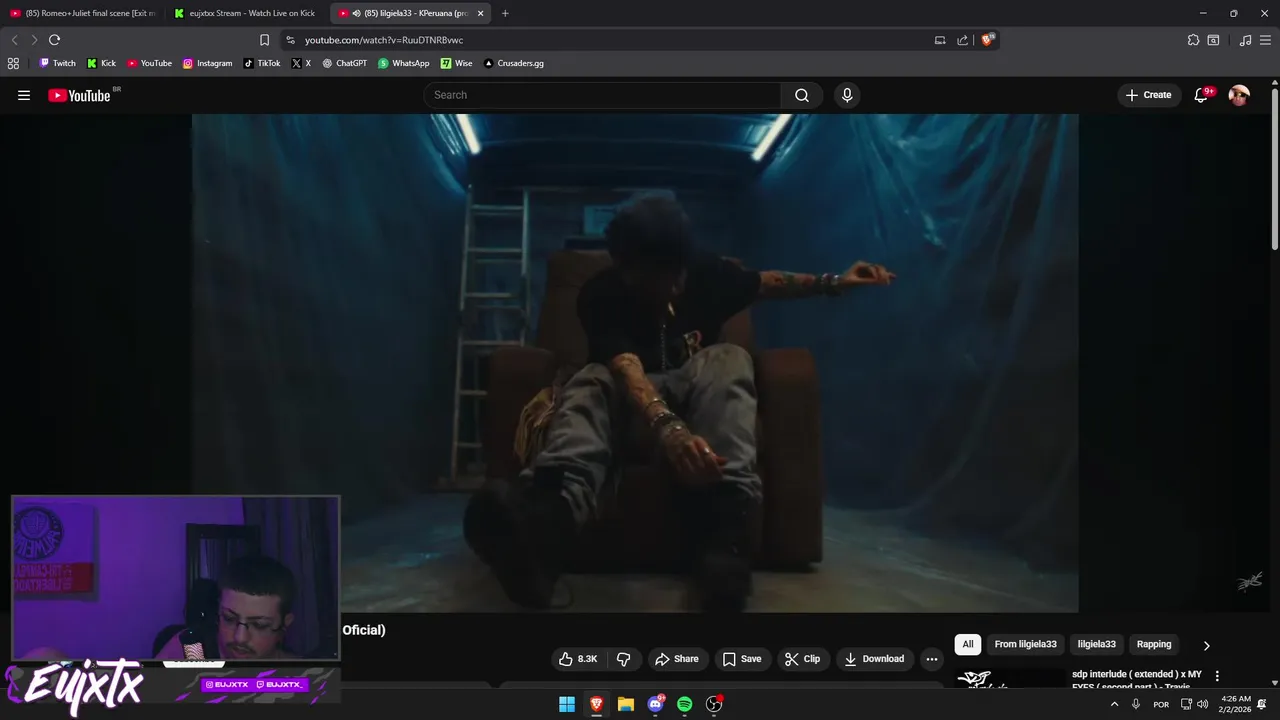Select the lilgiela33 filter chip
This screenshot has width=1280, height=720.
[x=1096, y=644]
